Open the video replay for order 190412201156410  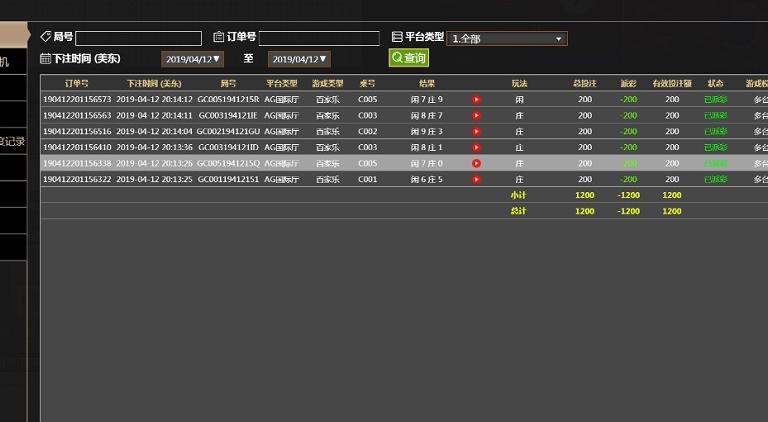[x=476, y=148]
